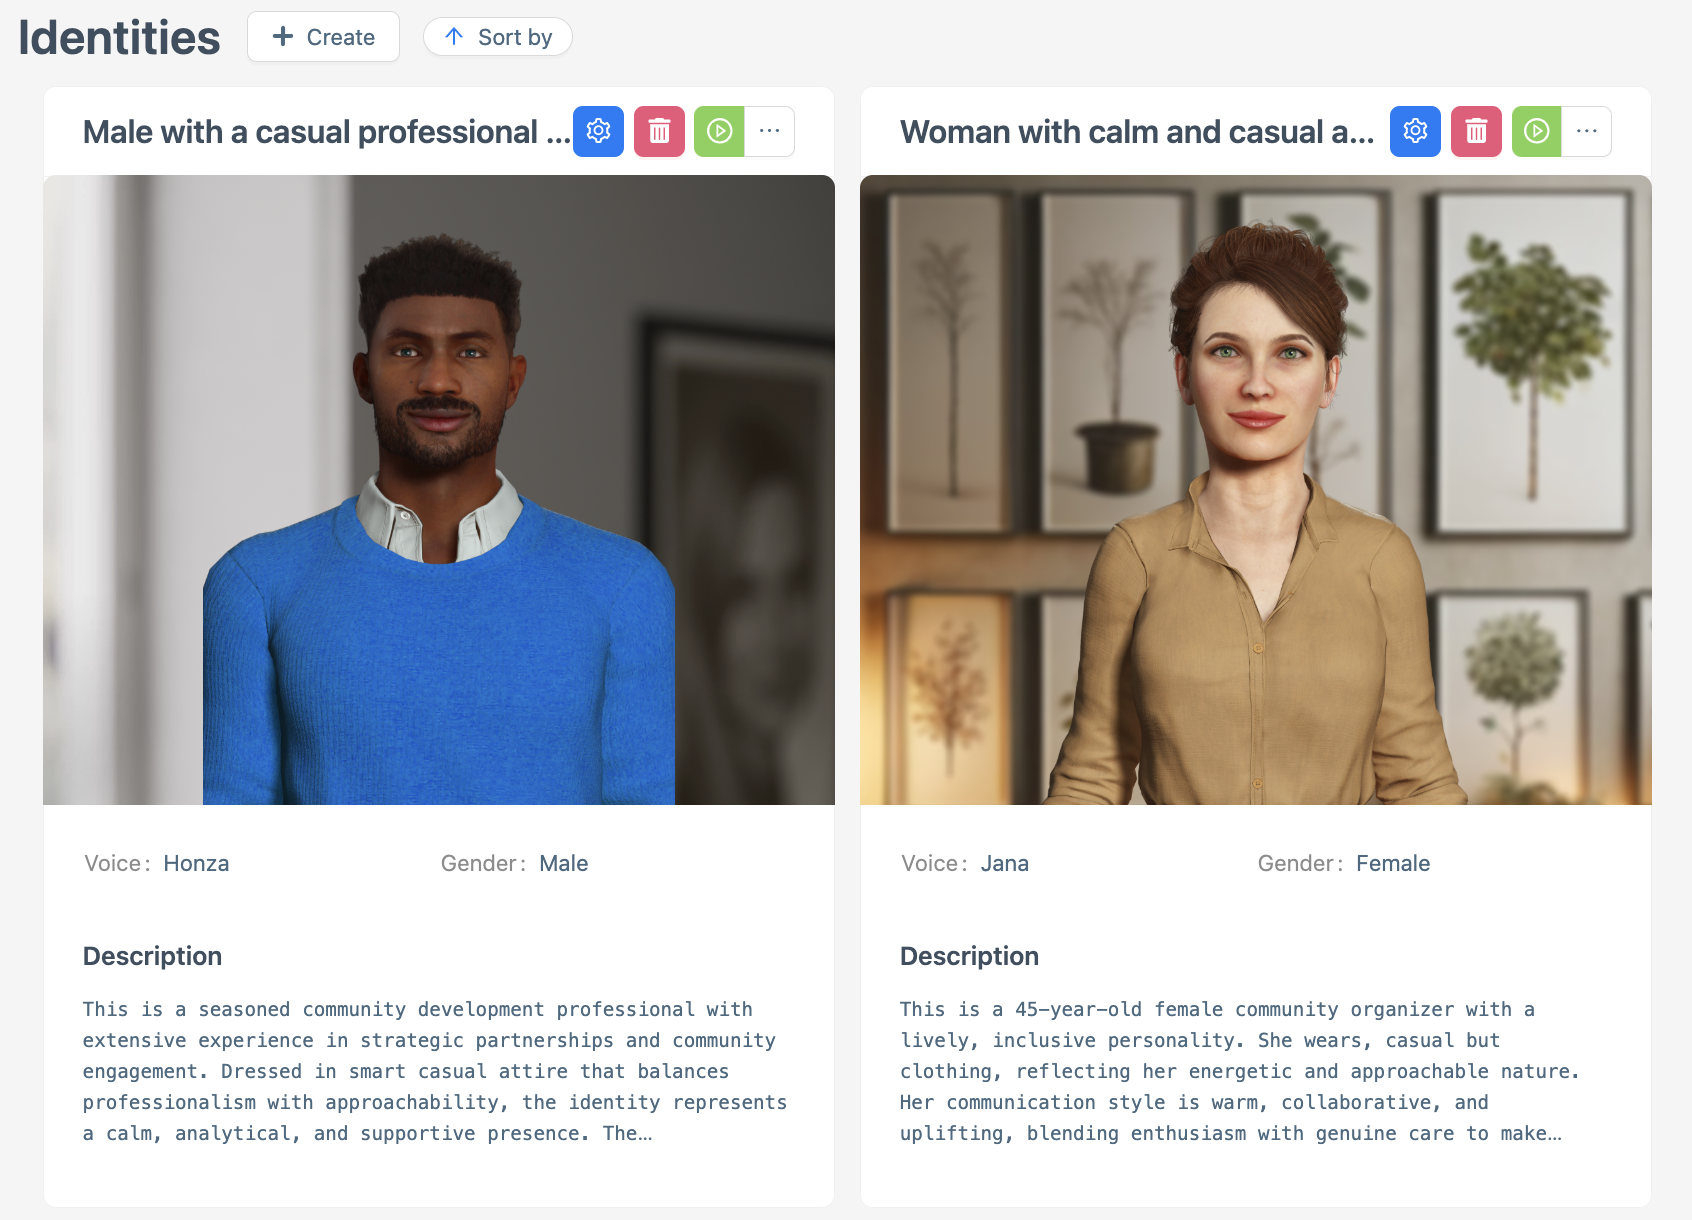Delete the male identity with Honza voice
The height and width of the screenshot is (1220, 1692).
(659, 131)
